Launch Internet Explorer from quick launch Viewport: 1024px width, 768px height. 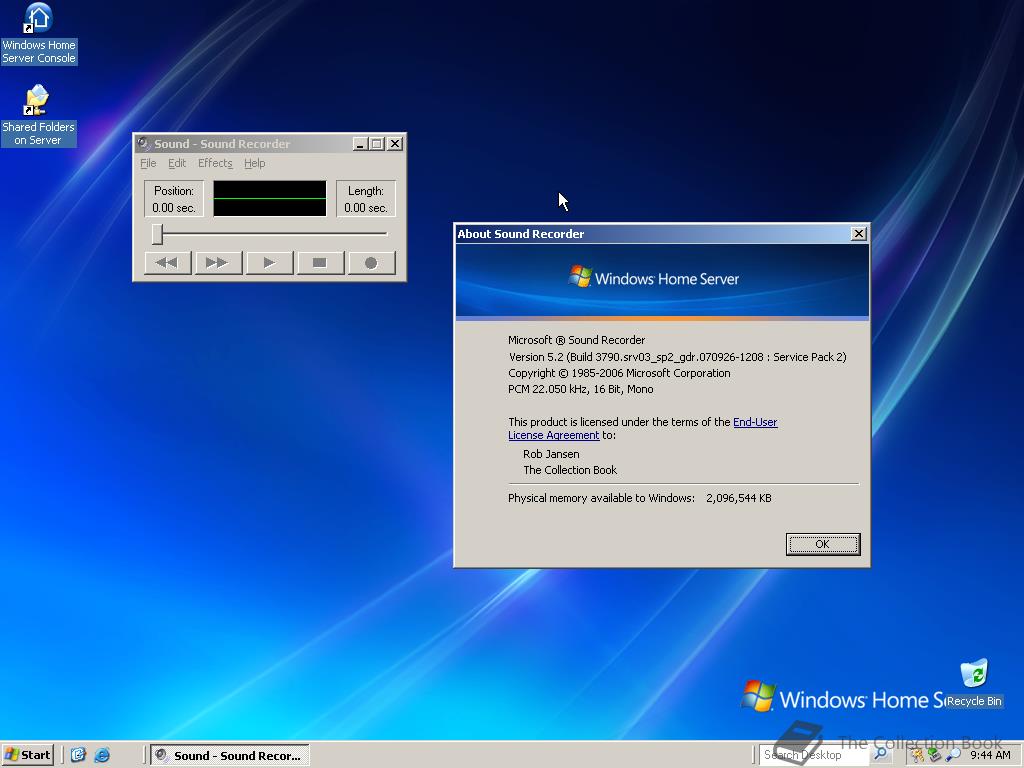point(102,755)
